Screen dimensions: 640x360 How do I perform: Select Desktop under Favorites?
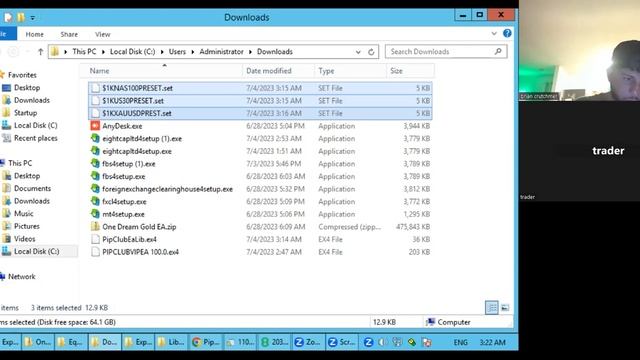click(27, 88)
